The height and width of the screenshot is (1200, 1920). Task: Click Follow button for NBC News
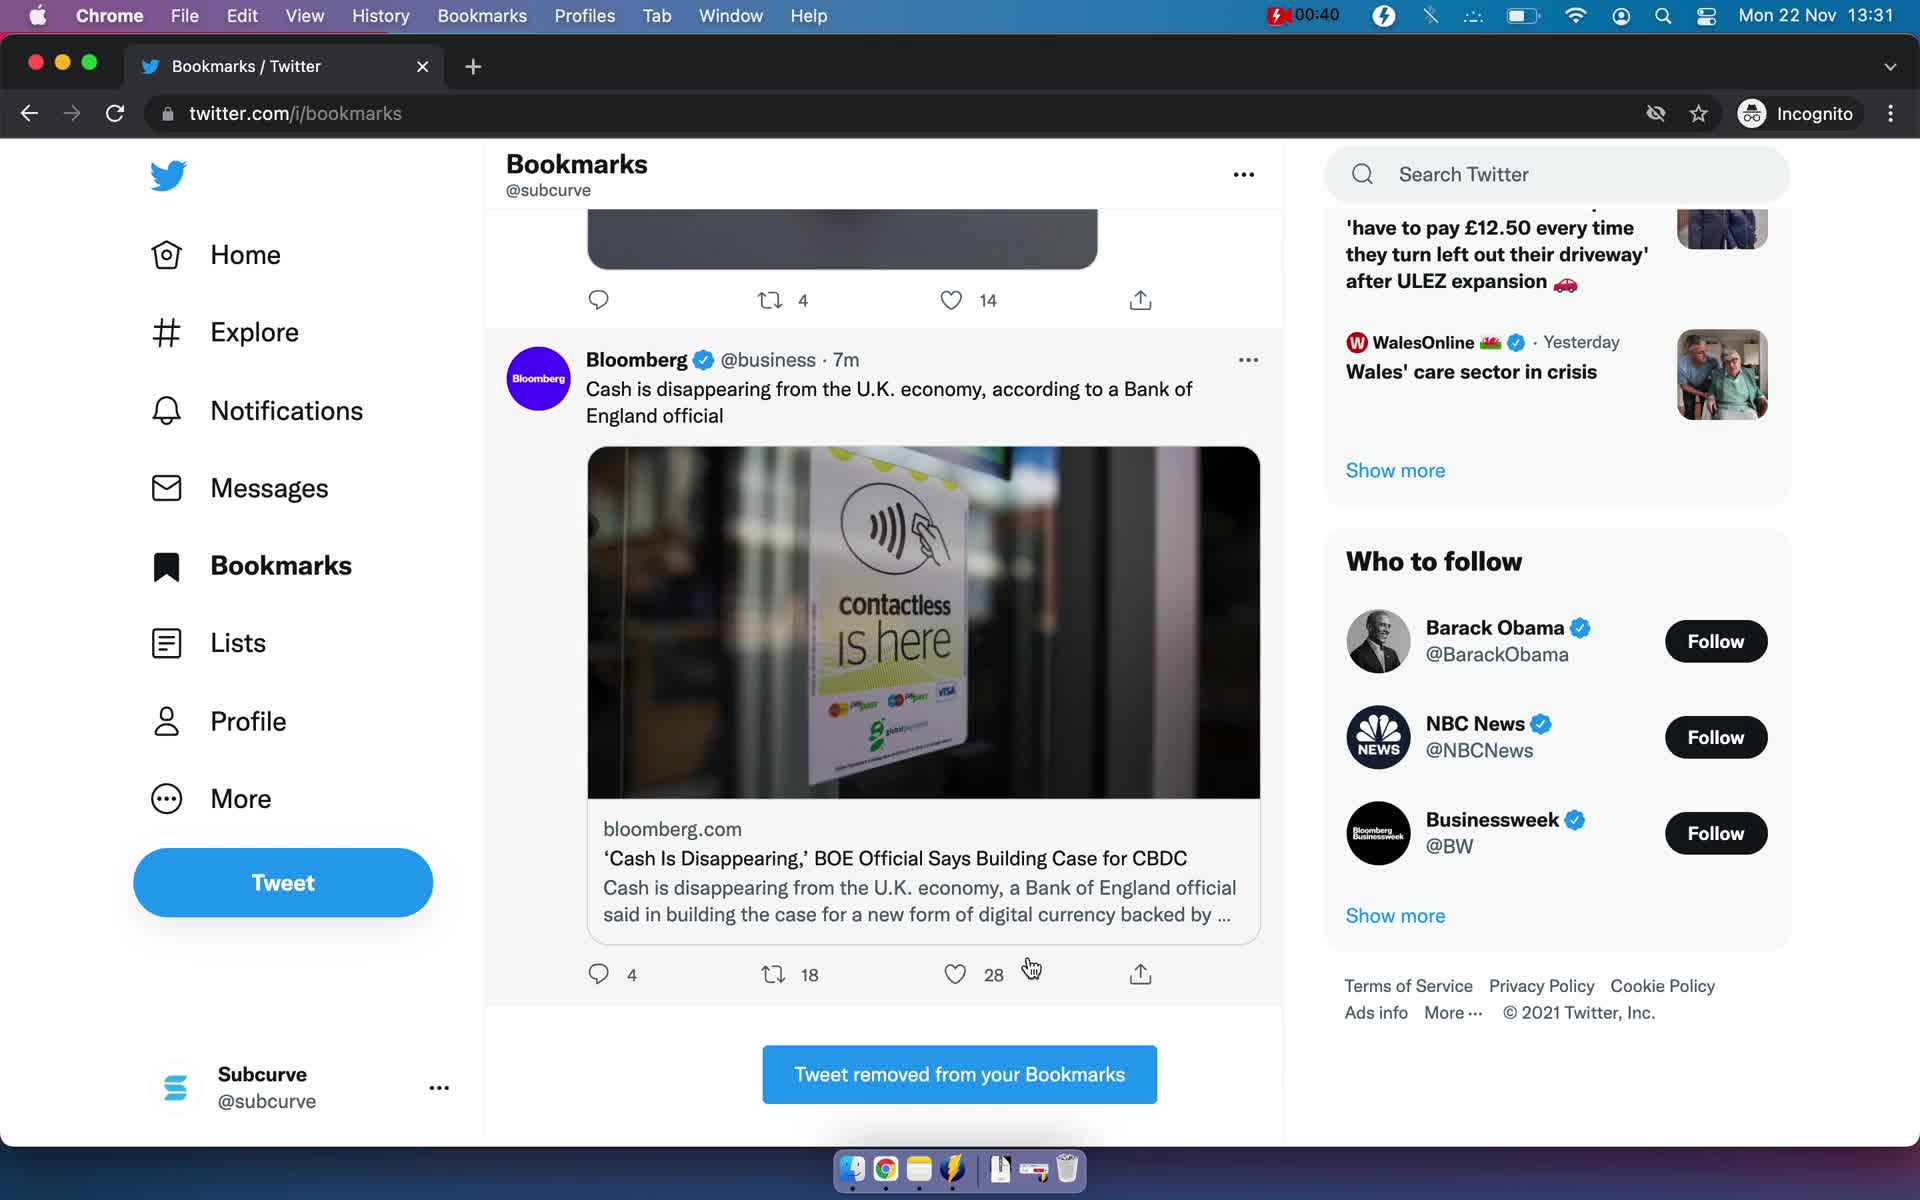[1717, 735]
